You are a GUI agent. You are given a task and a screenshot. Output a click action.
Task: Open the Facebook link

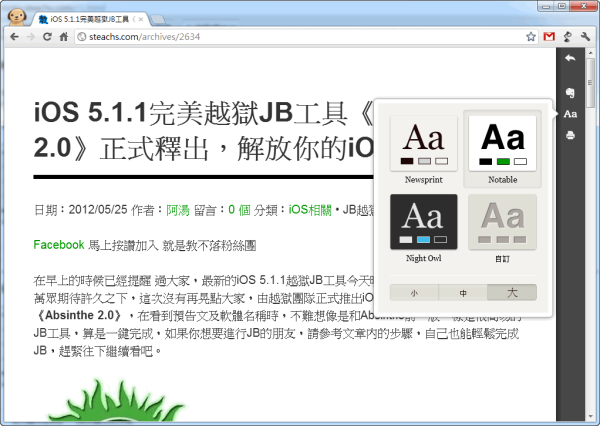pos(59,245)
